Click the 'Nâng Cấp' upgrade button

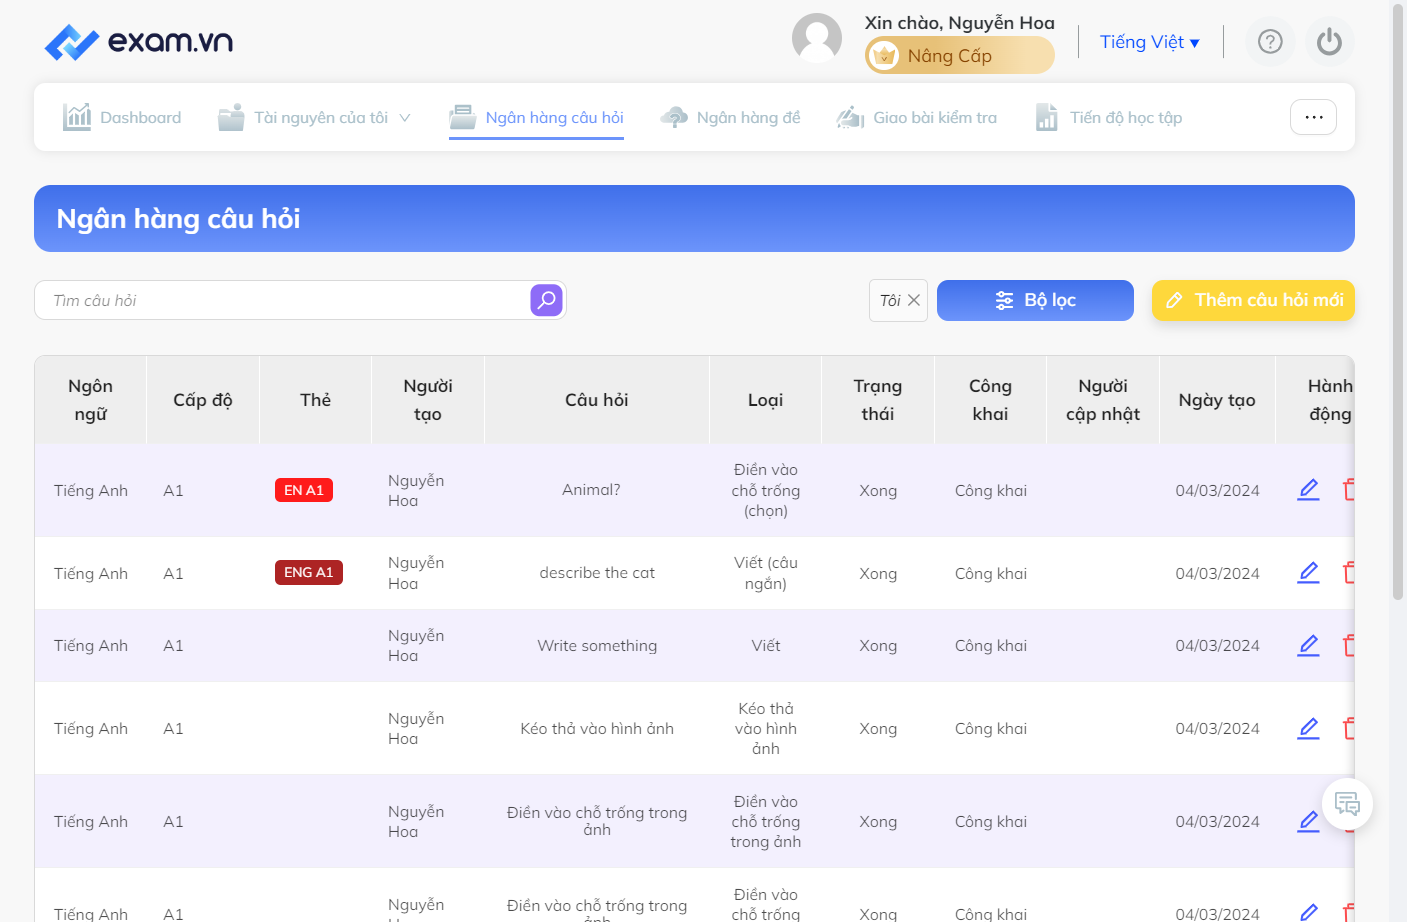(x=960, y=56)
